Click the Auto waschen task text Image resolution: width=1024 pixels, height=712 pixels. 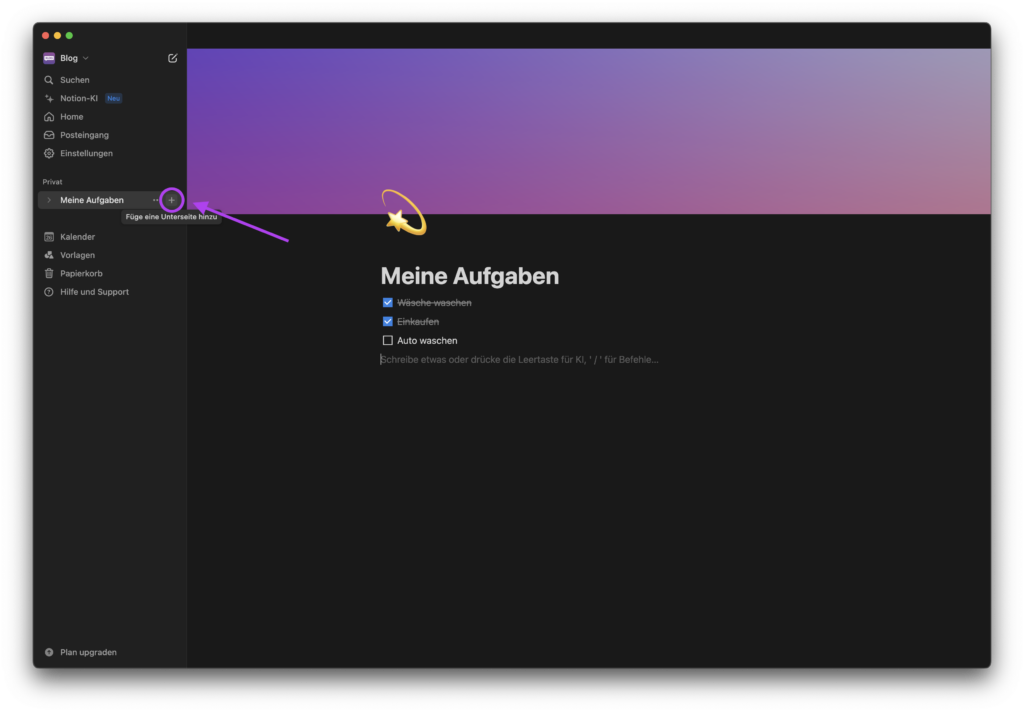(x=427, y=340)
